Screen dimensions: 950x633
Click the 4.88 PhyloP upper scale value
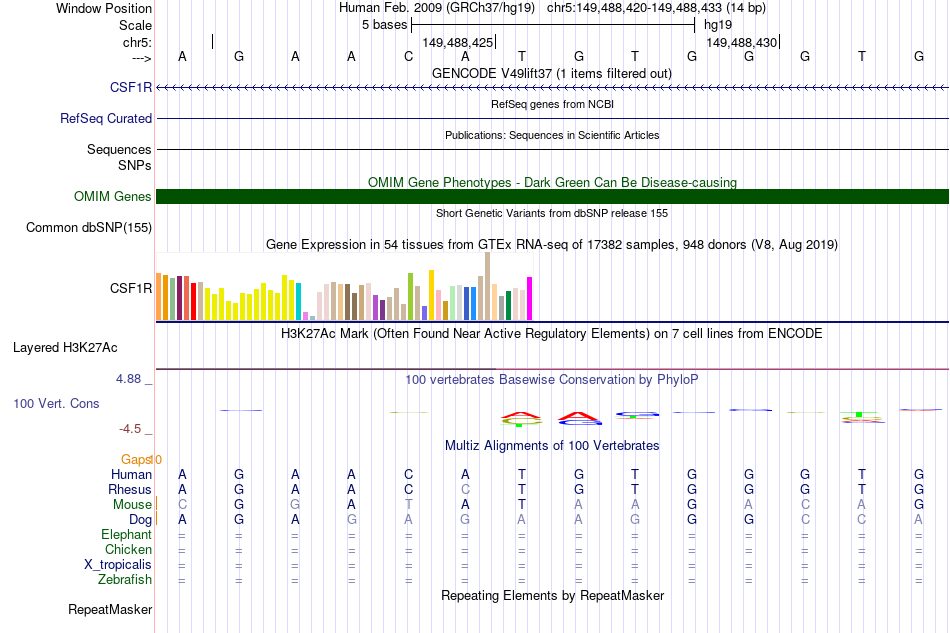pos(128,379)
